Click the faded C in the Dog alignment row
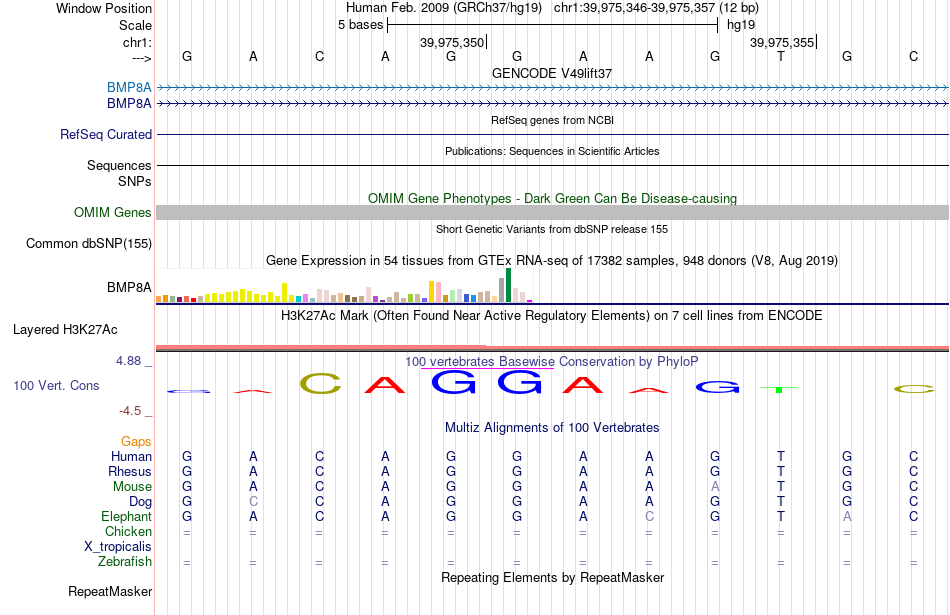This screenshot has width=950, height=615. pos(253,502)
